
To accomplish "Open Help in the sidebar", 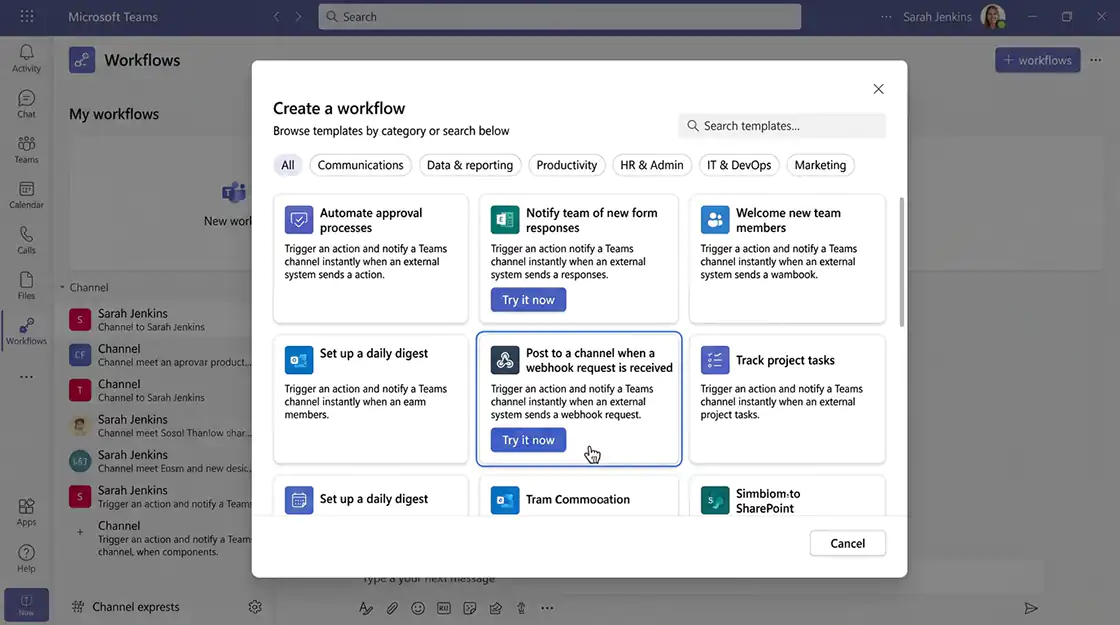I will (26, 559).
